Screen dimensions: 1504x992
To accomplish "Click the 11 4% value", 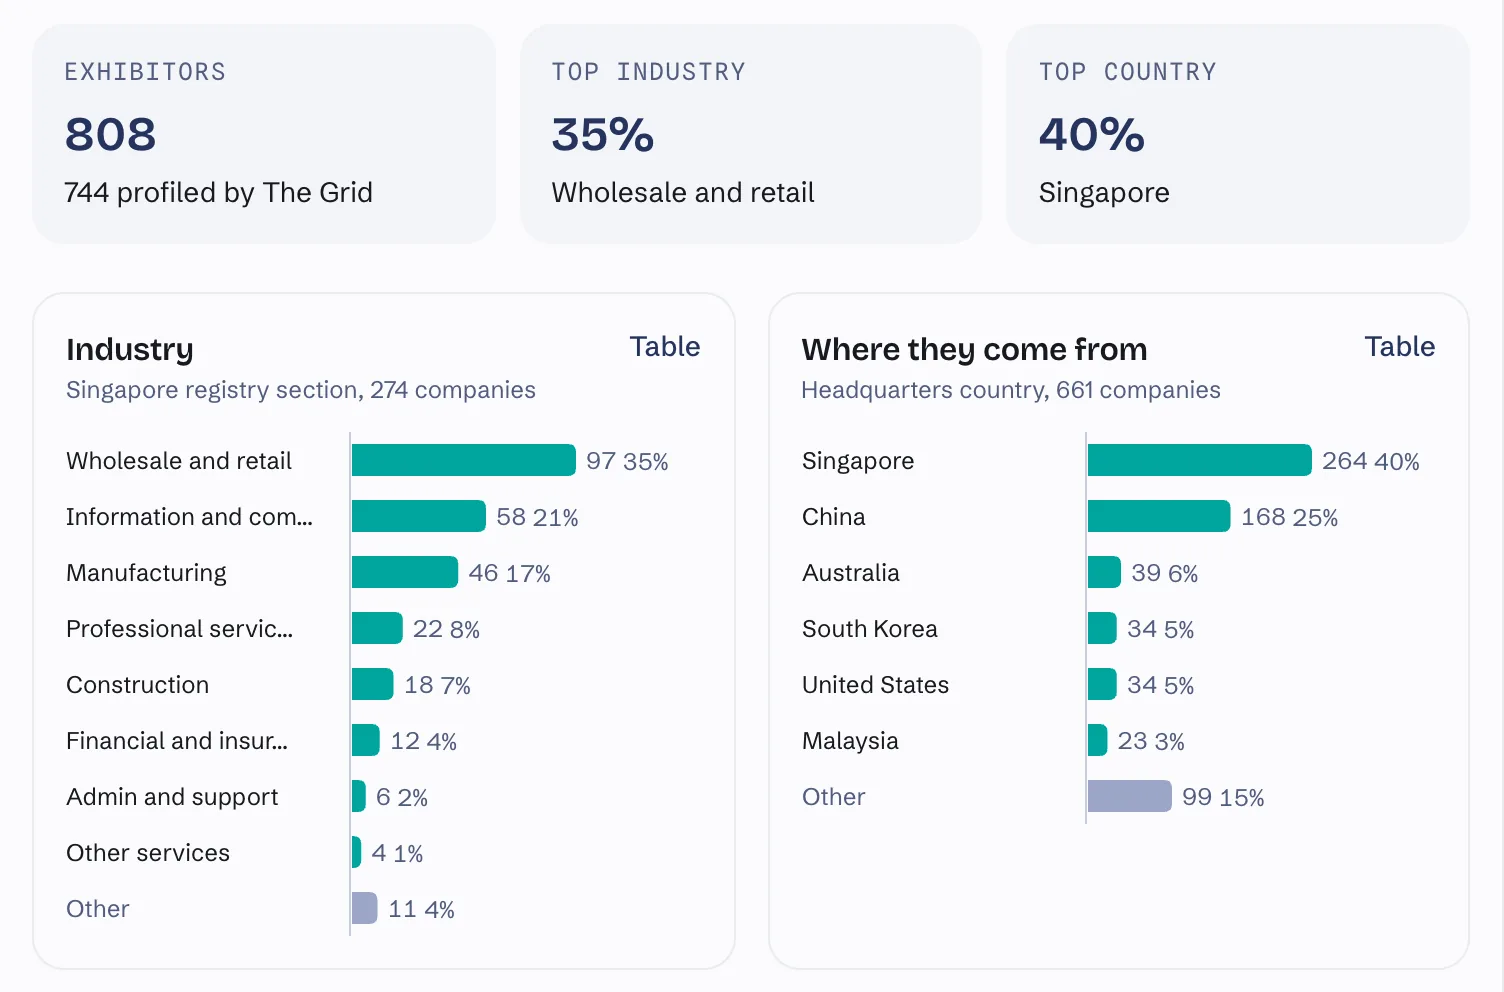I will 421,909.
